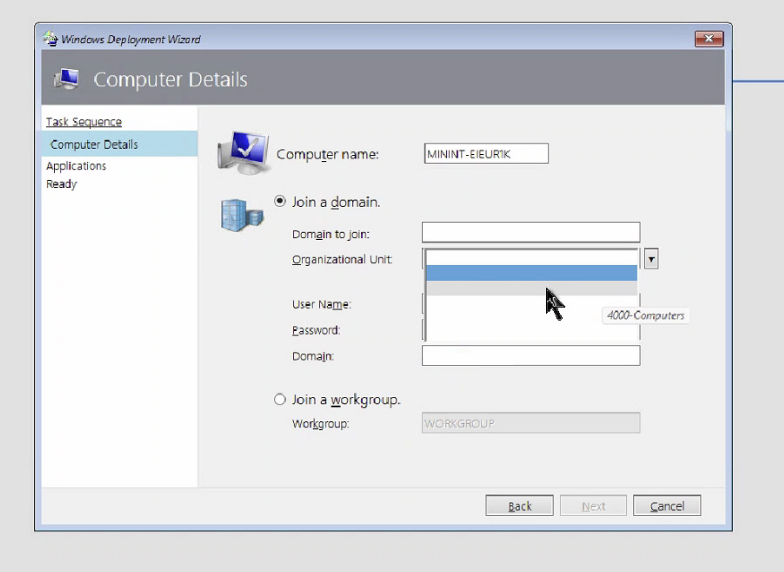
Task: Click the Domain to join label
Action: (x=330, y=234)
